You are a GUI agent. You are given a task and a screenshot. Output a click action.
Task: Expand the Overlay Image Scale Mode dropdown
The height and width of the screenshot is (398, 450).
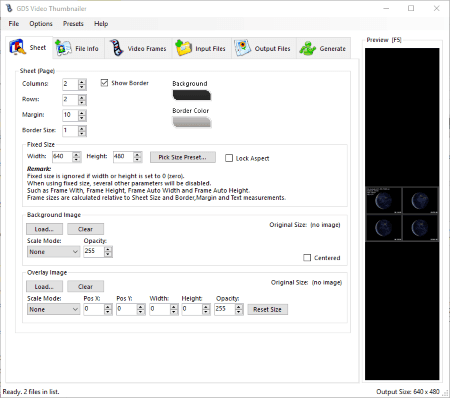coord(53,309)
